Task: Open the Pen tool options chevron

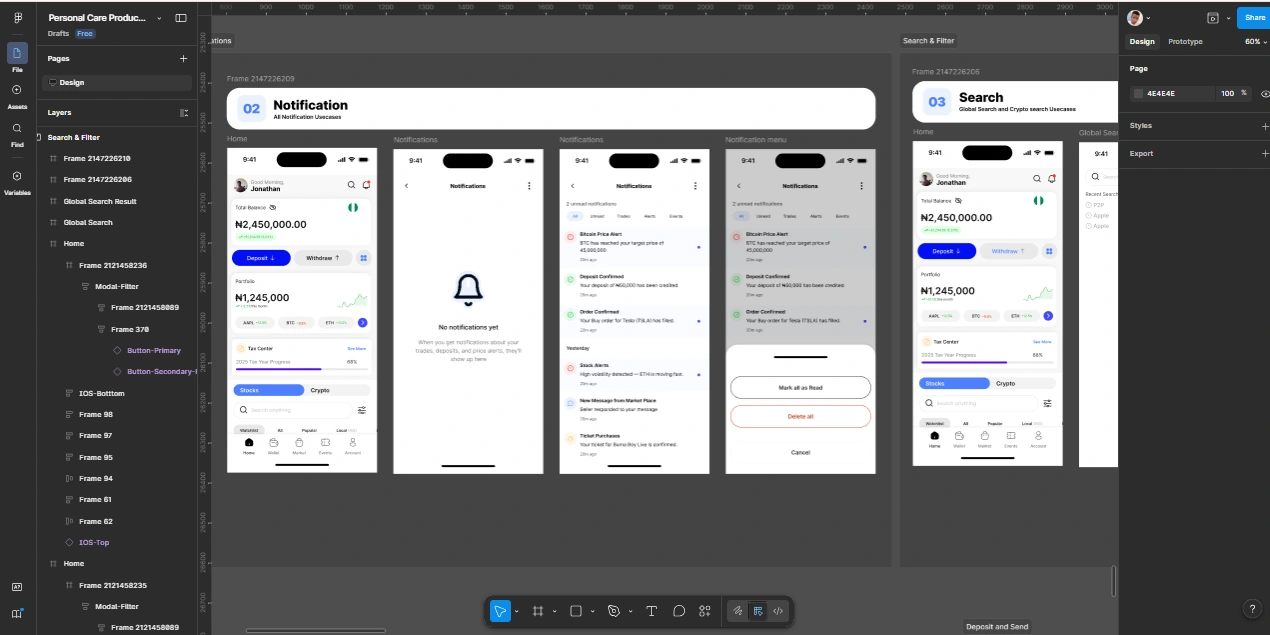Action: [x=630, y=611]
